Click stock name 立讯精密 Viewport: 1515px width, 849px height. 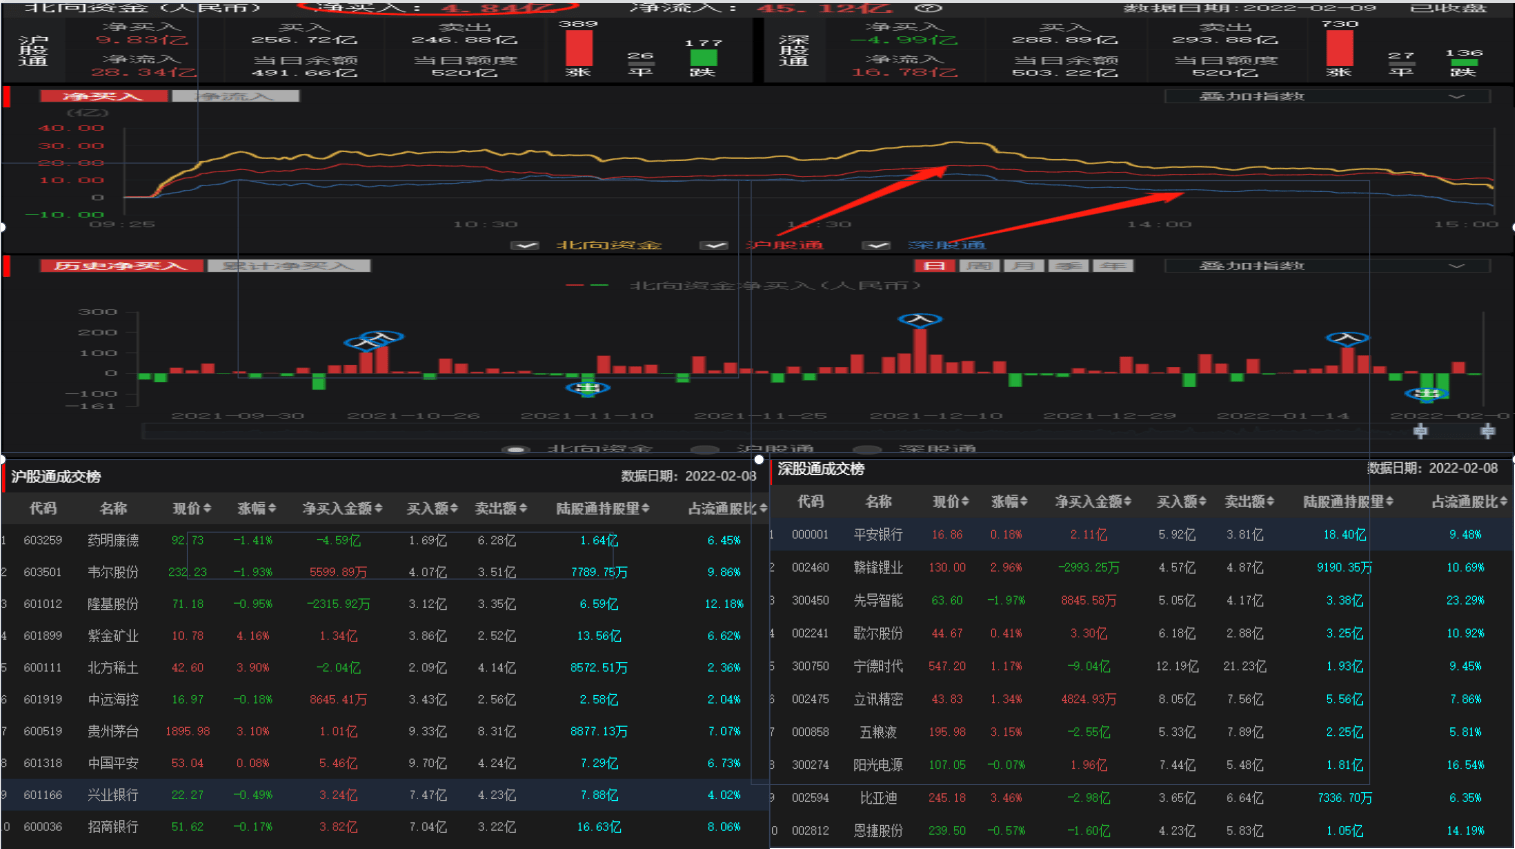pyautogui.click(x=878, y=699)
